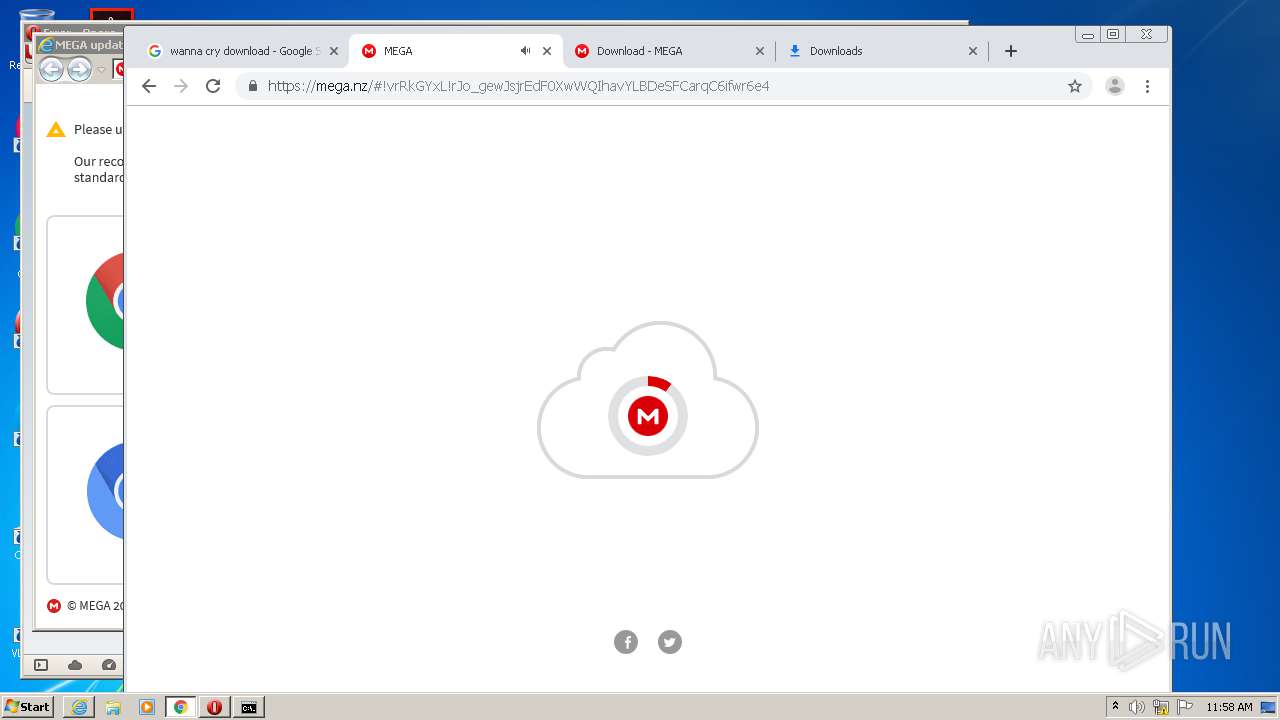1280x720 pixels.
Task: Switch to Opera via the taskbar
Action: point(214,707)
